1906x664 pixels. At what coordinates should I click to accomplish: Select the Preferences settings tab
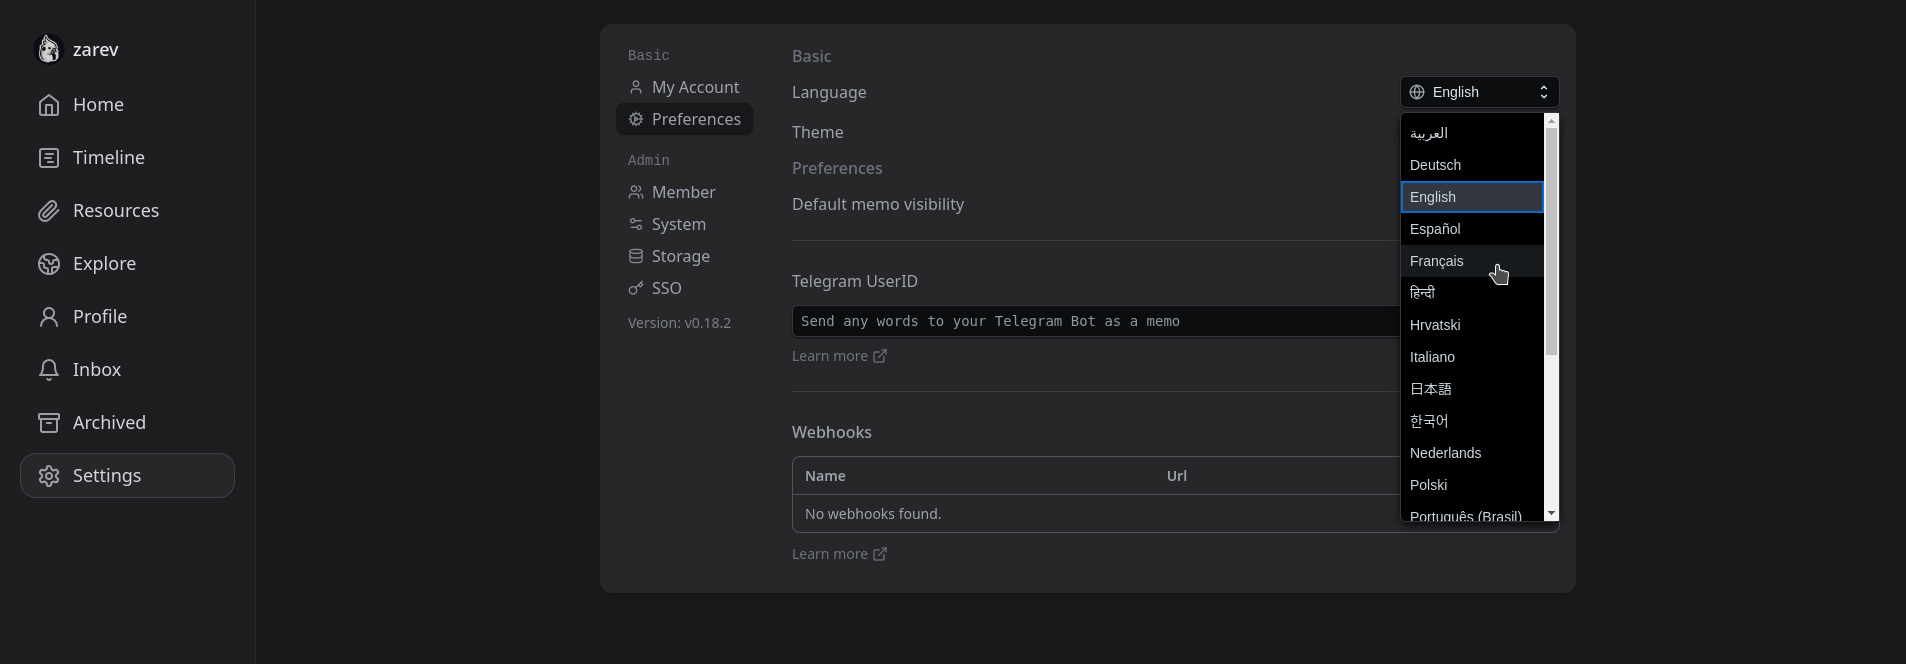pyautogui.click(x=684, y=119)
